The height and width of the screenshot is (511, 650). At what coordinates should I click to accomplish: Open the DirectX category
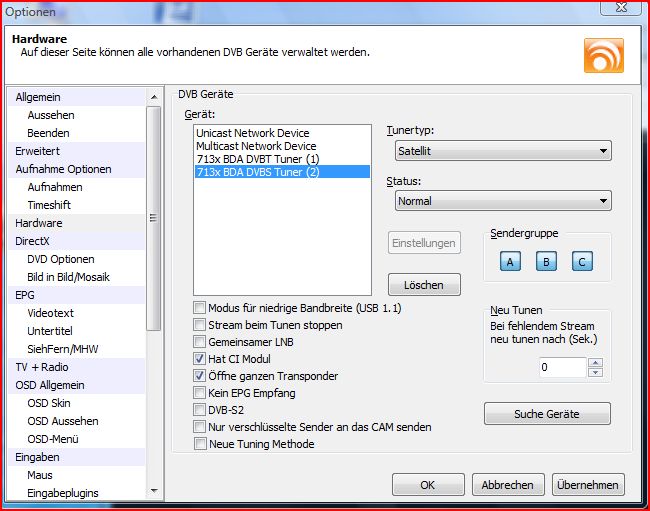pos(76,241)
